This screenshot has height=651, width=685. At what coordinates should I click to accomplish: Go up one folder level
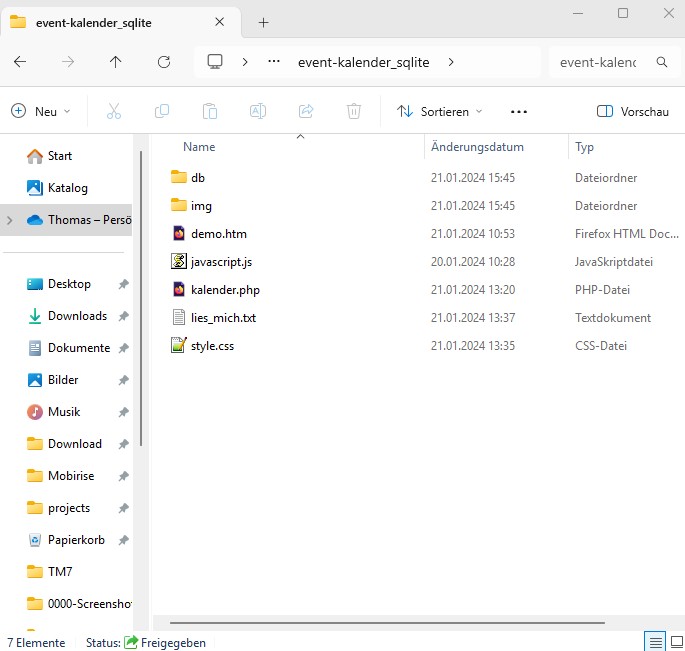pyautogui.click(x=116, y=62)
